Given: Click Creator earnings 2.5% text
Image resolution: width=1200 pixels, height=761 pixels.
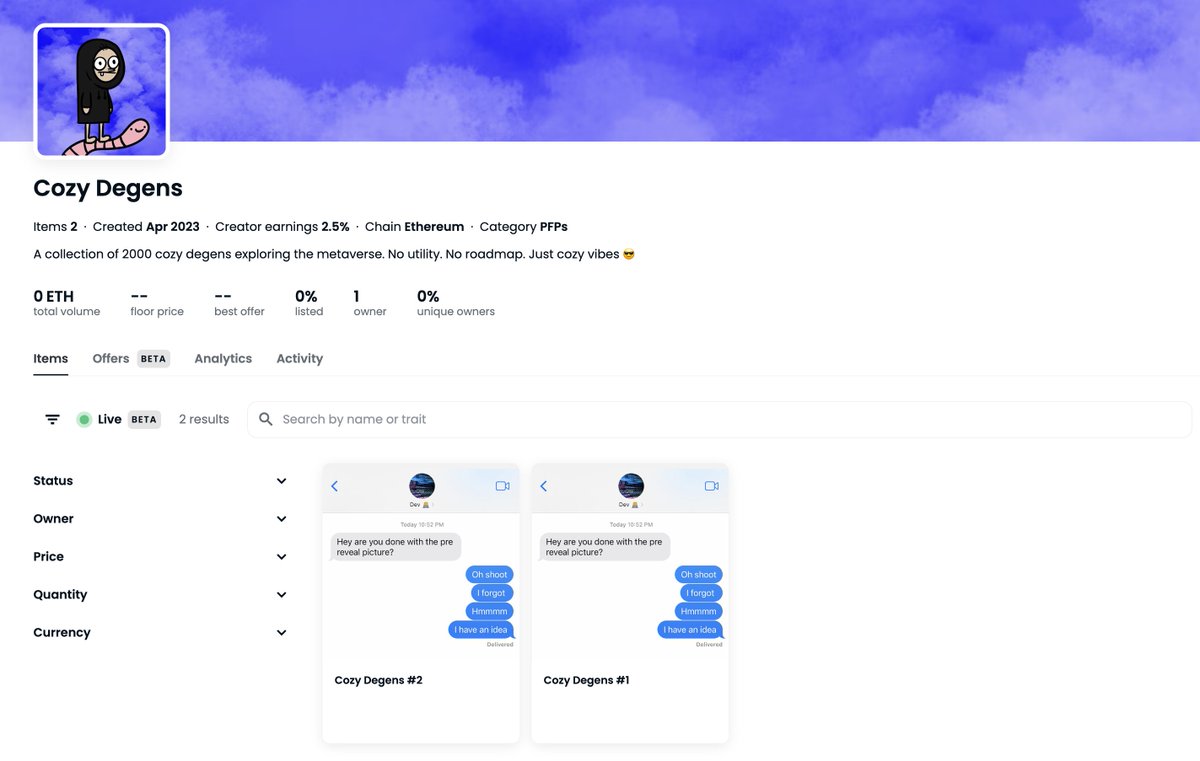Looking at the screenshot, I should click(282, 227).
